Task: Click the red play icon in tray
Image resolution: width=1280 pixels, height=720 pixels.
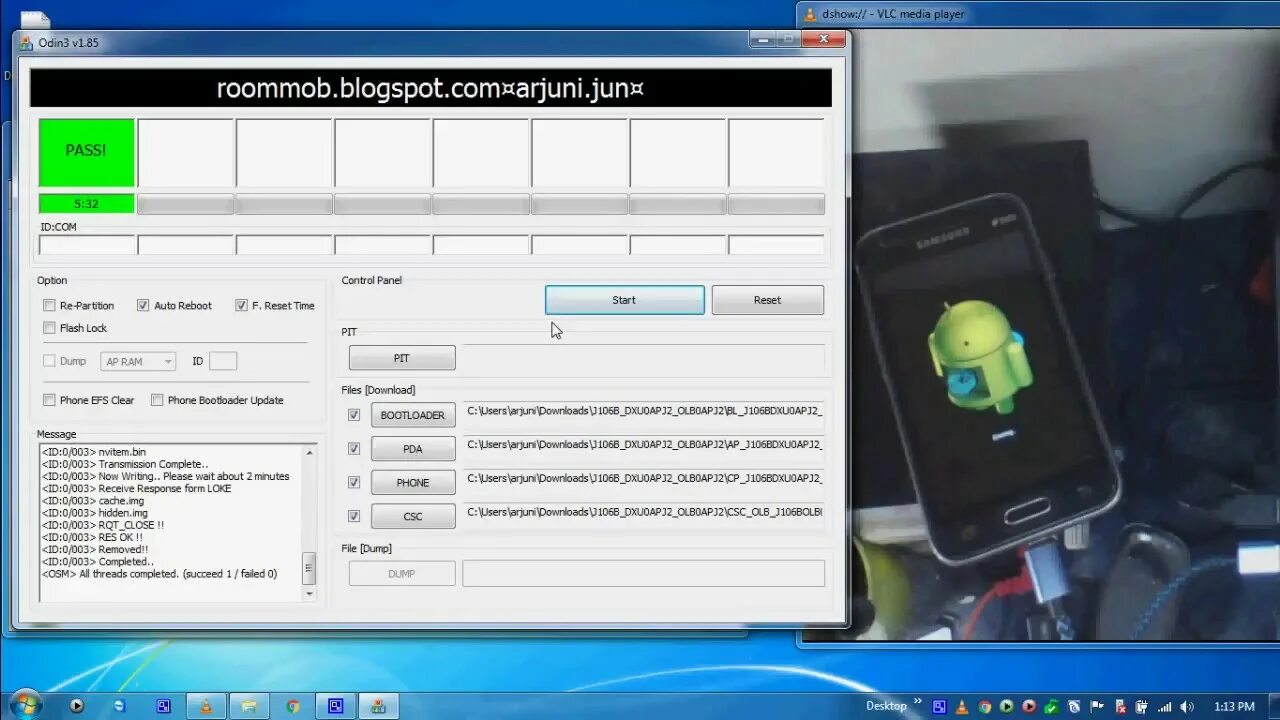Action: point(1029,706)
